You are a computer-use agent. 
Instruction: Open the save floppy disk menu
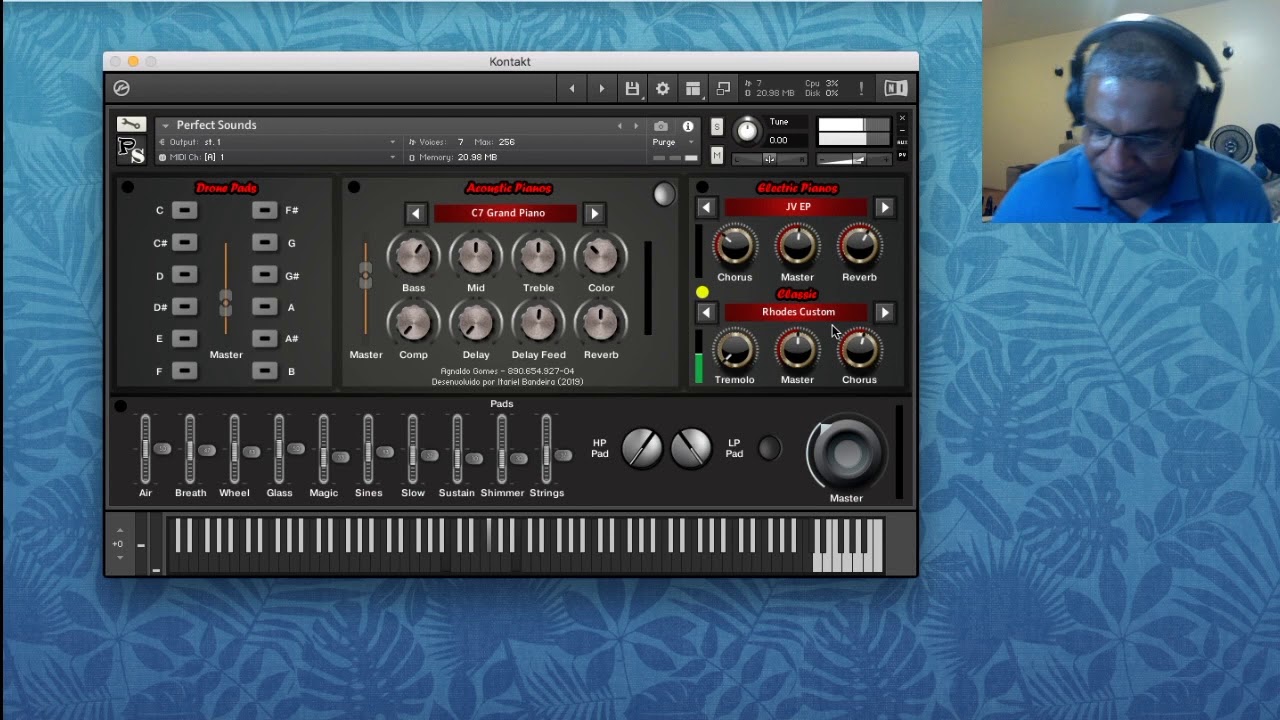tap(632, 88)
